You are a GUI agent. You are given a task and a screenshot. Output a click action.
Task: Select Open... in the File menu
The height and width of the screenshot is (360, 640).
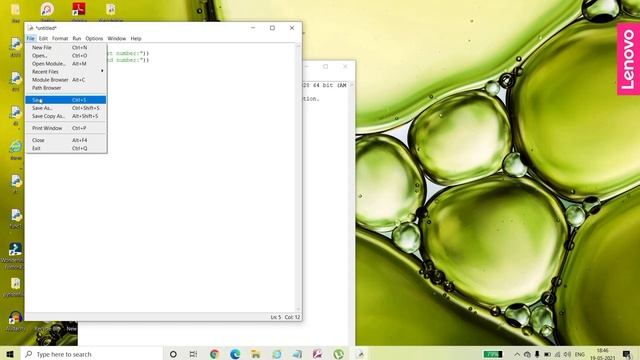tap(66, 56)
